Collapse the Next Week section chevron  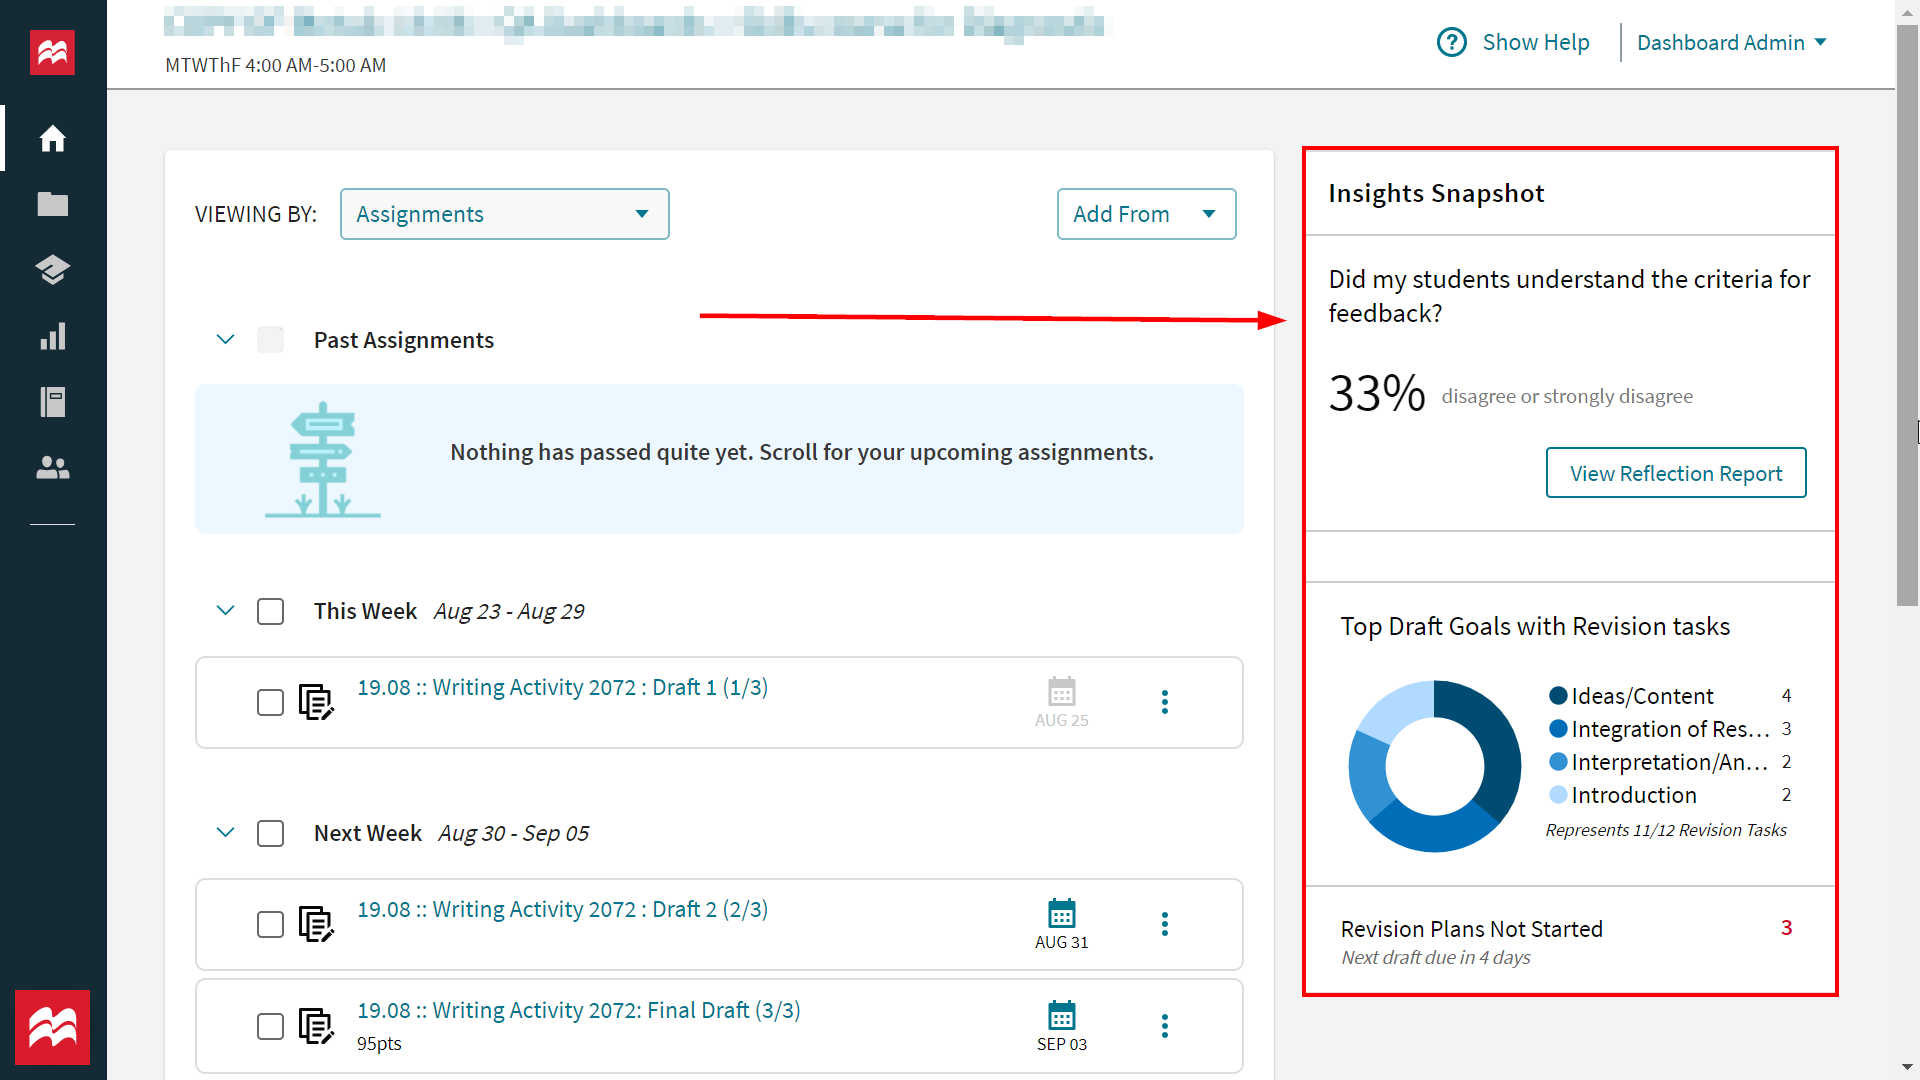[225, 832]
